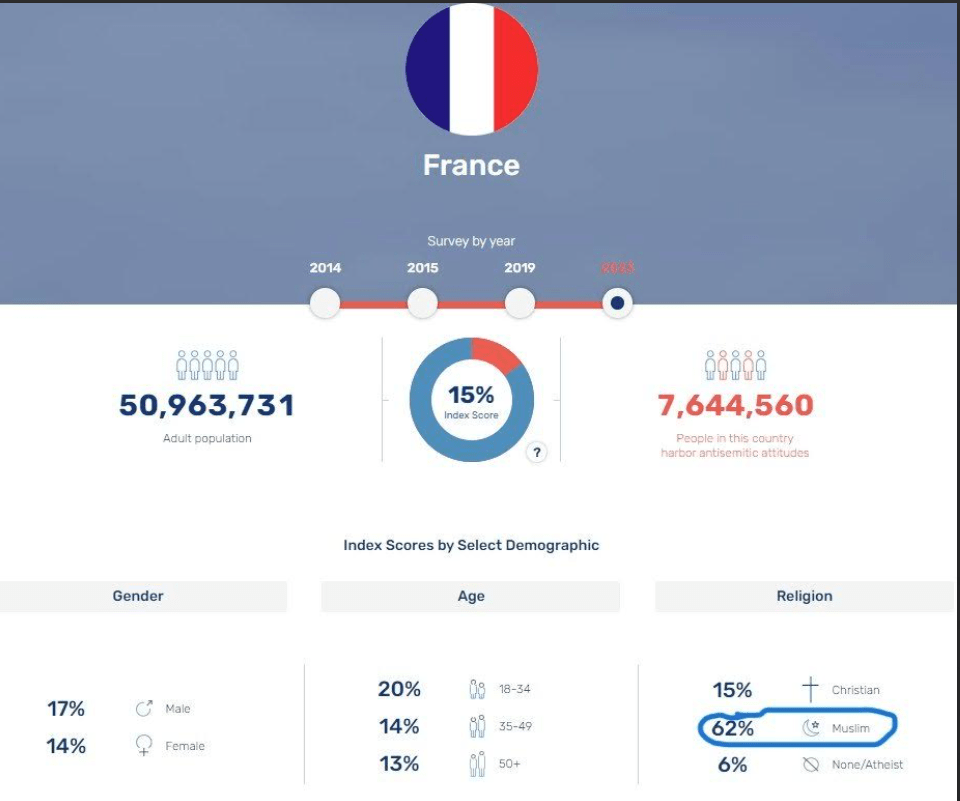
Task: Click the None/Atheist crossed circle icon
Action: click(x=811, y=764)
